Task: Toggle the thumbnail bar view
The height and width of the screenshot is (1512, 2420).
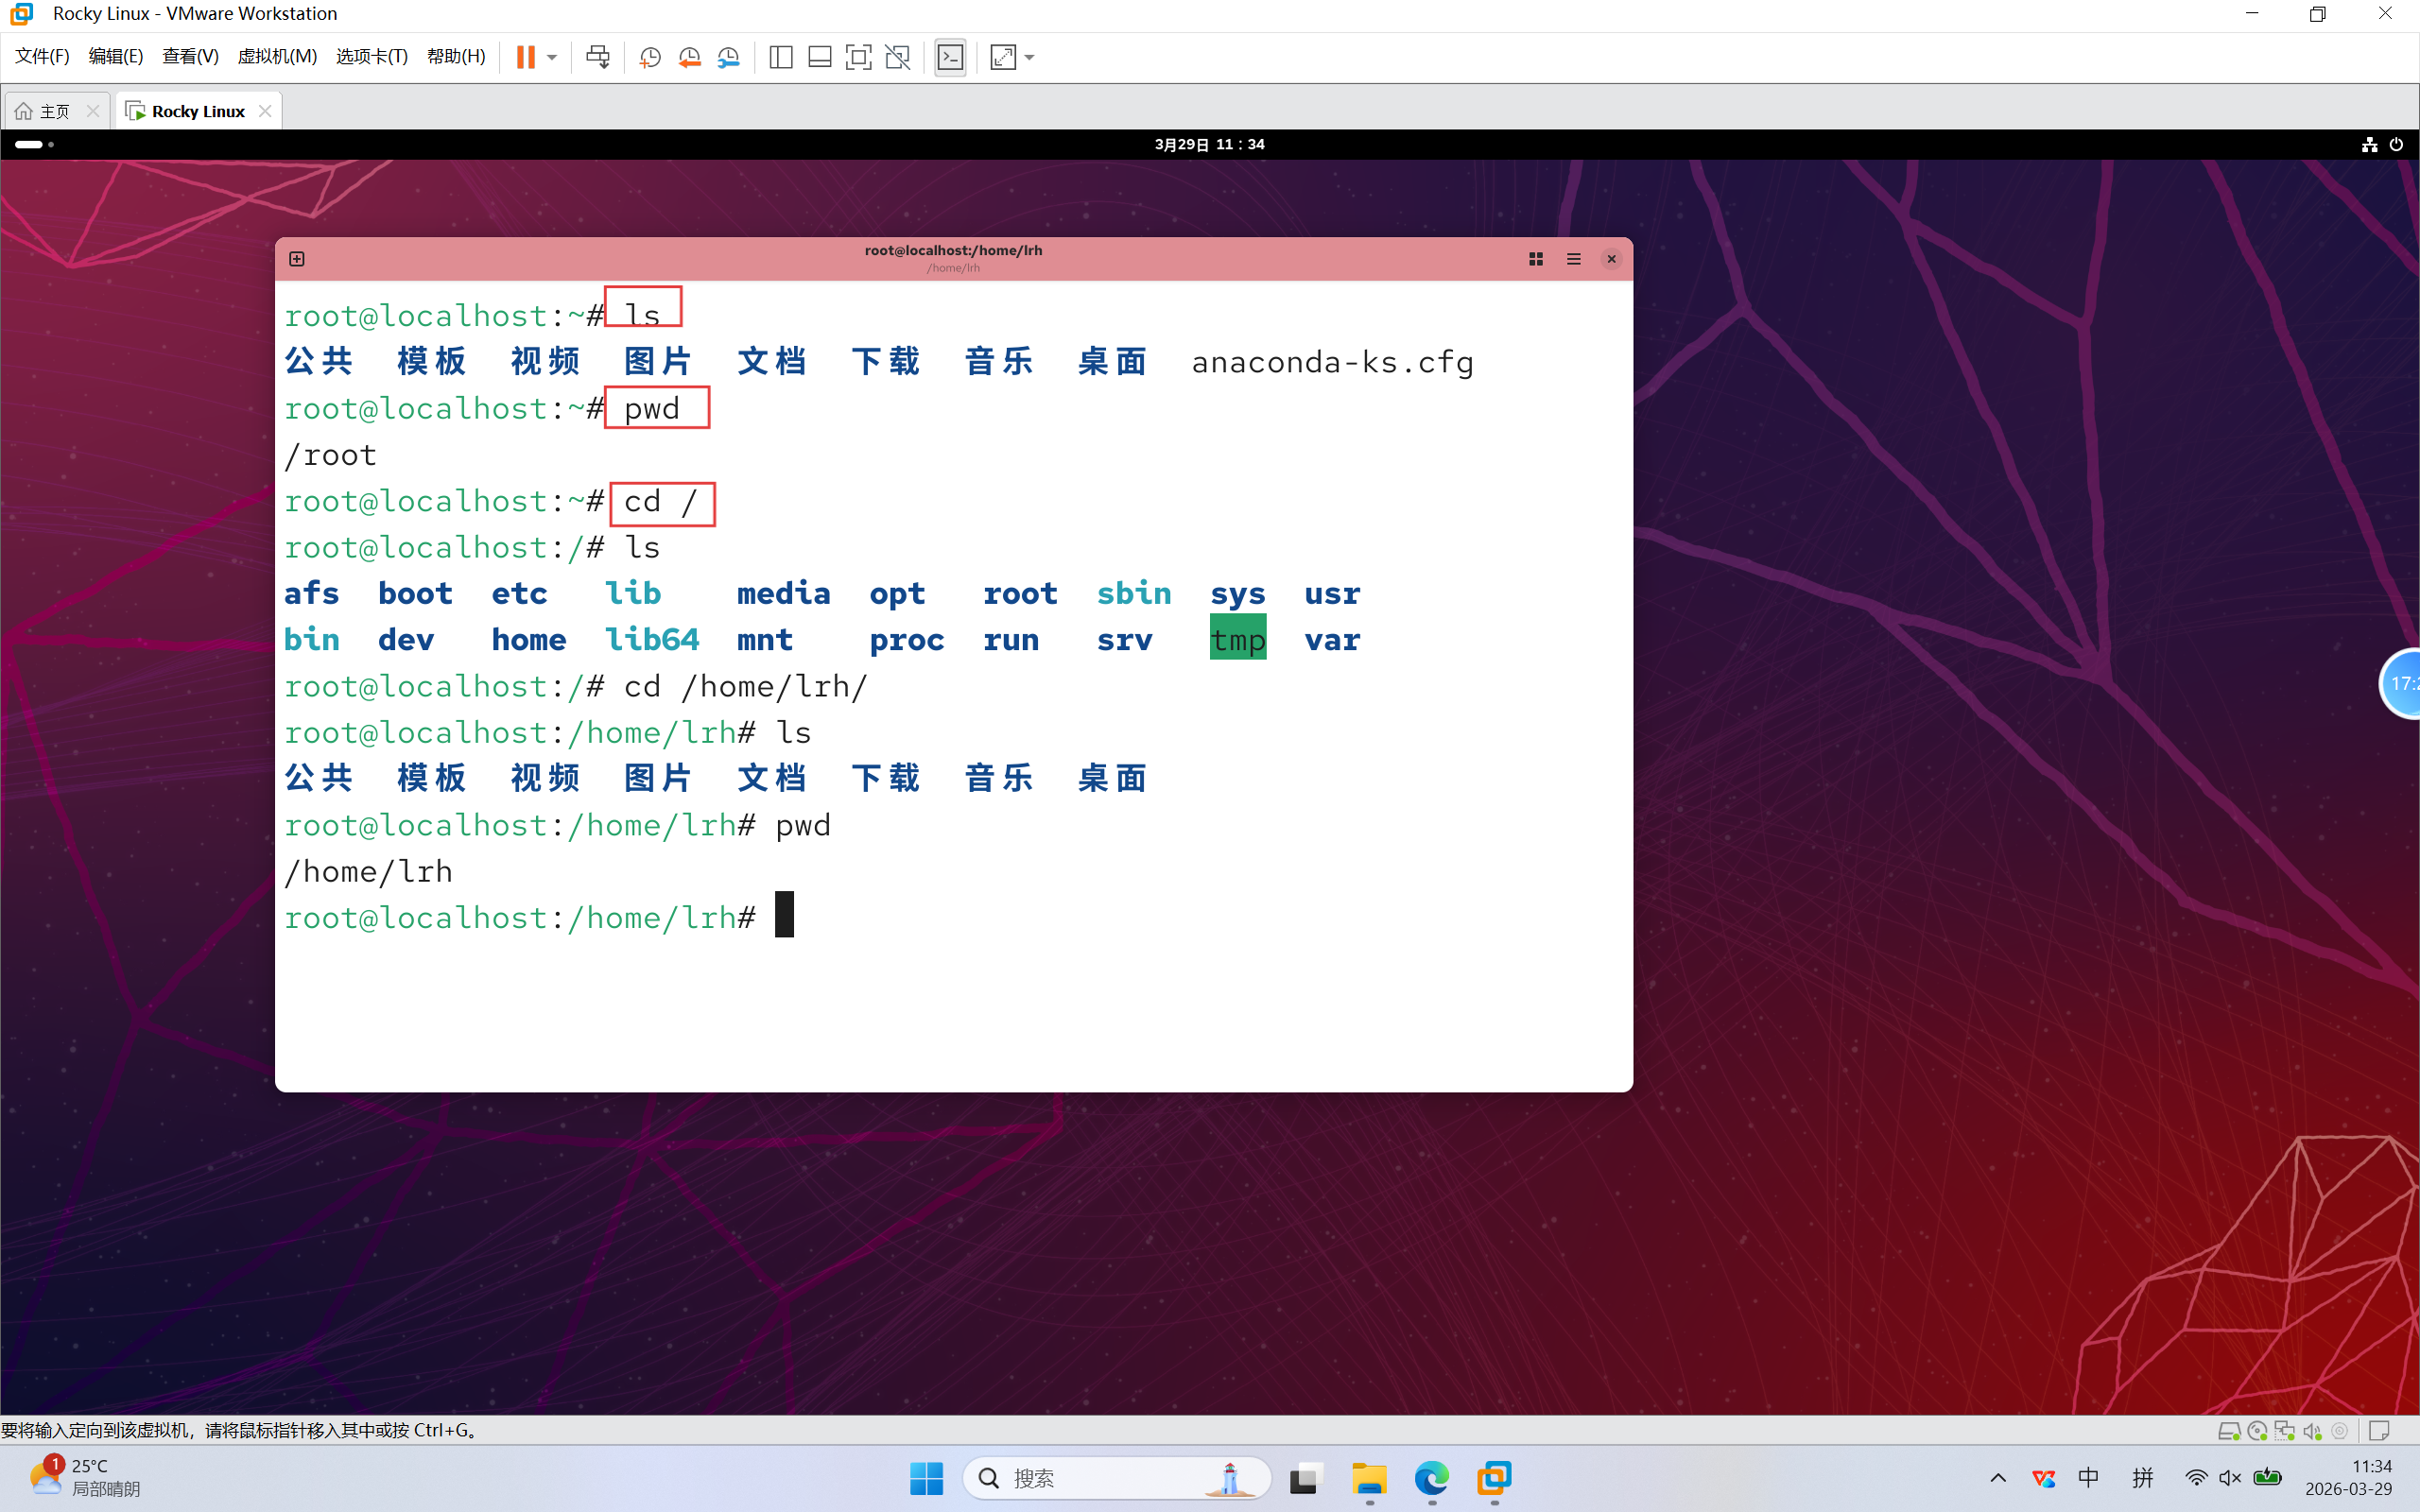Action: pos(819,57)
